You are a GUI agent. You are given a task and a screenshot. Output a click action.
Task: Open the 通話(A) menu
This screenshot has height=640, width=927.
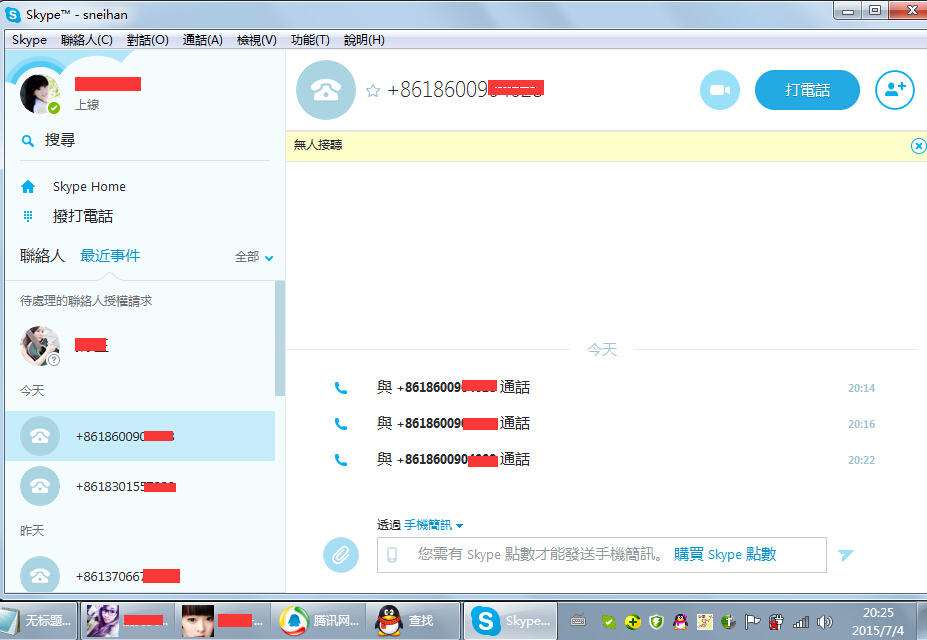(203, 40)
